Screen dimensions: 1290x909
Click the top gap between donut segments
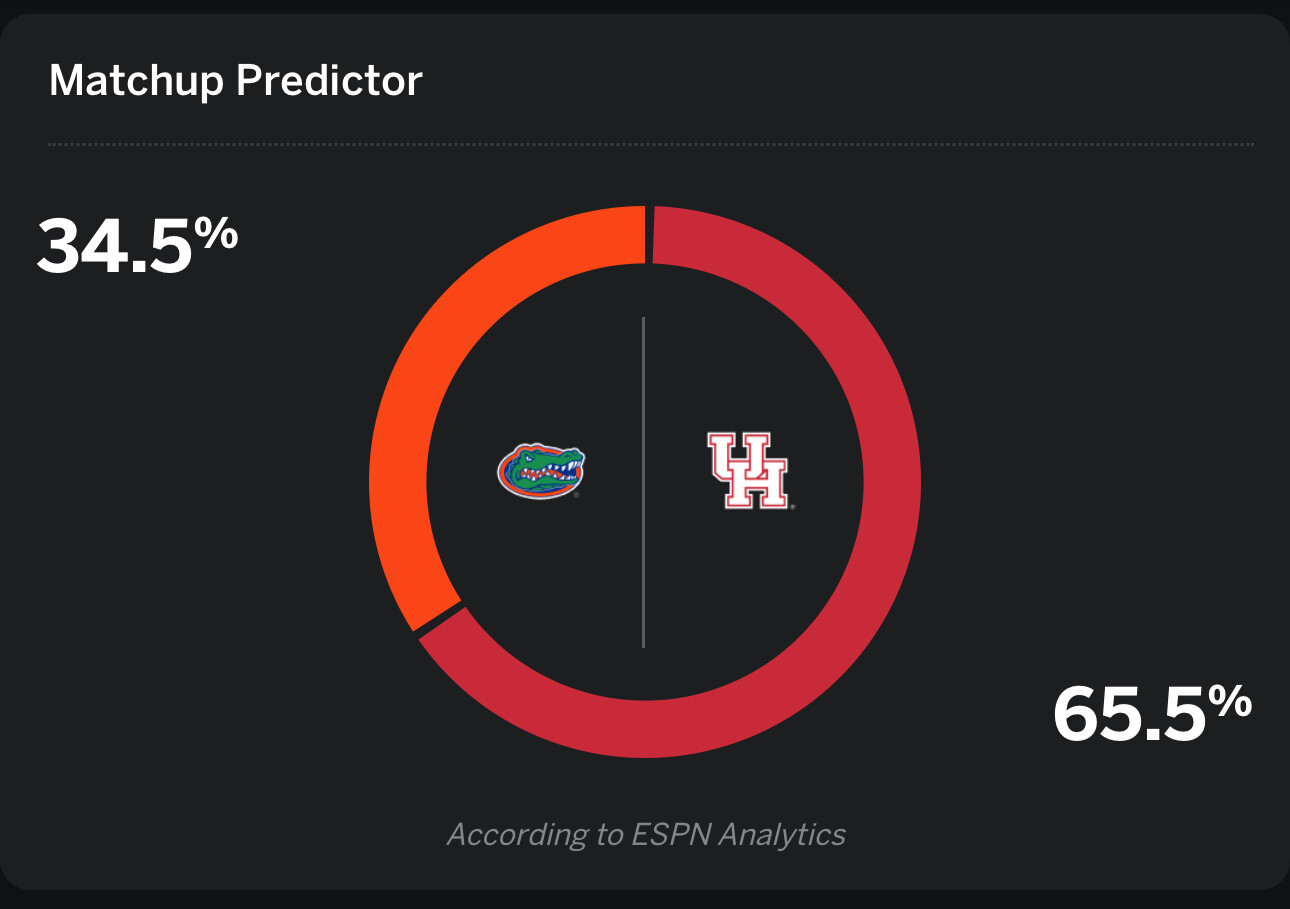tap(649, 235)
